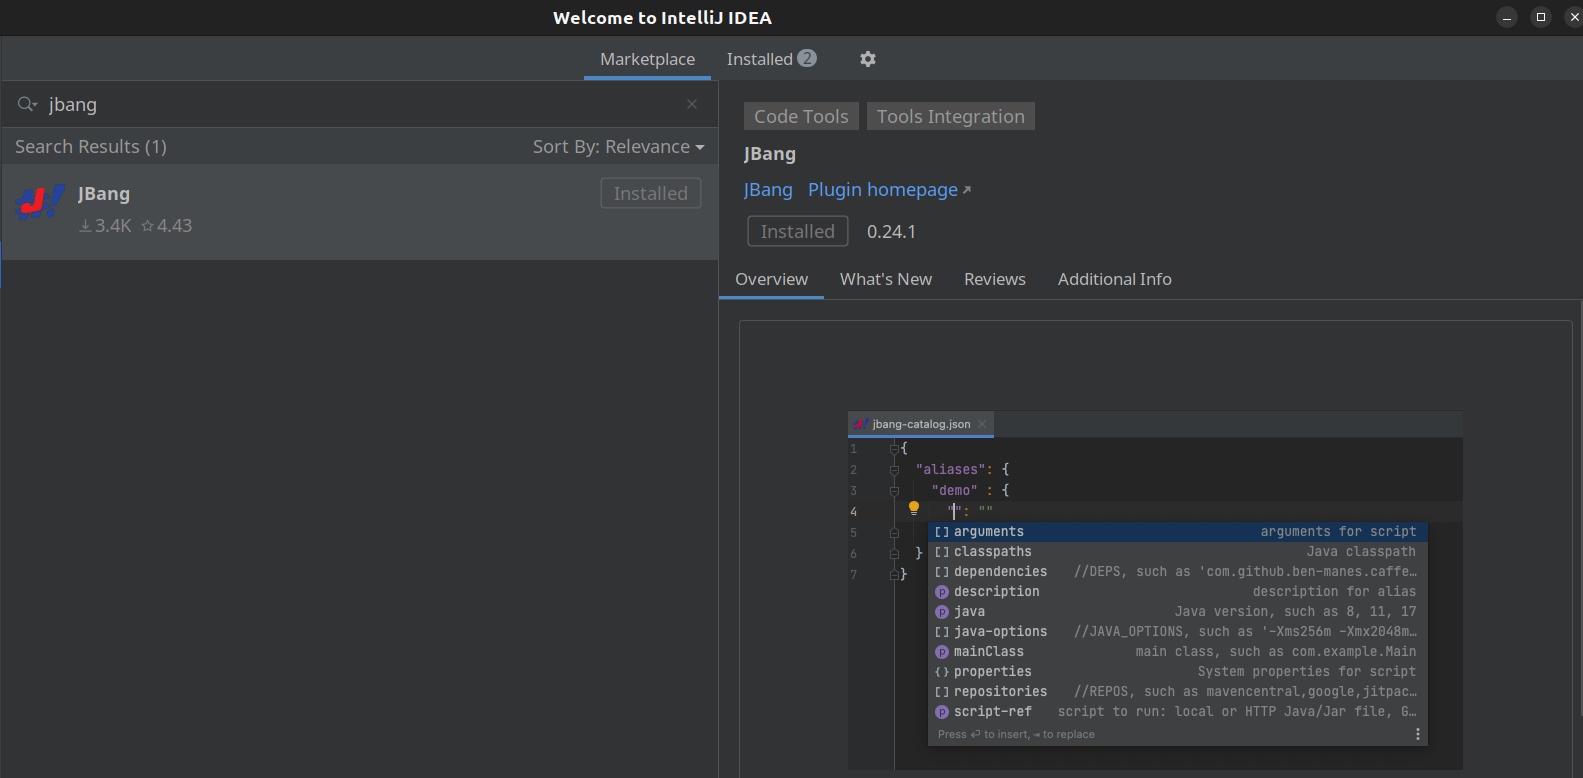Click the Code Tools tag

tap(801, 116)
